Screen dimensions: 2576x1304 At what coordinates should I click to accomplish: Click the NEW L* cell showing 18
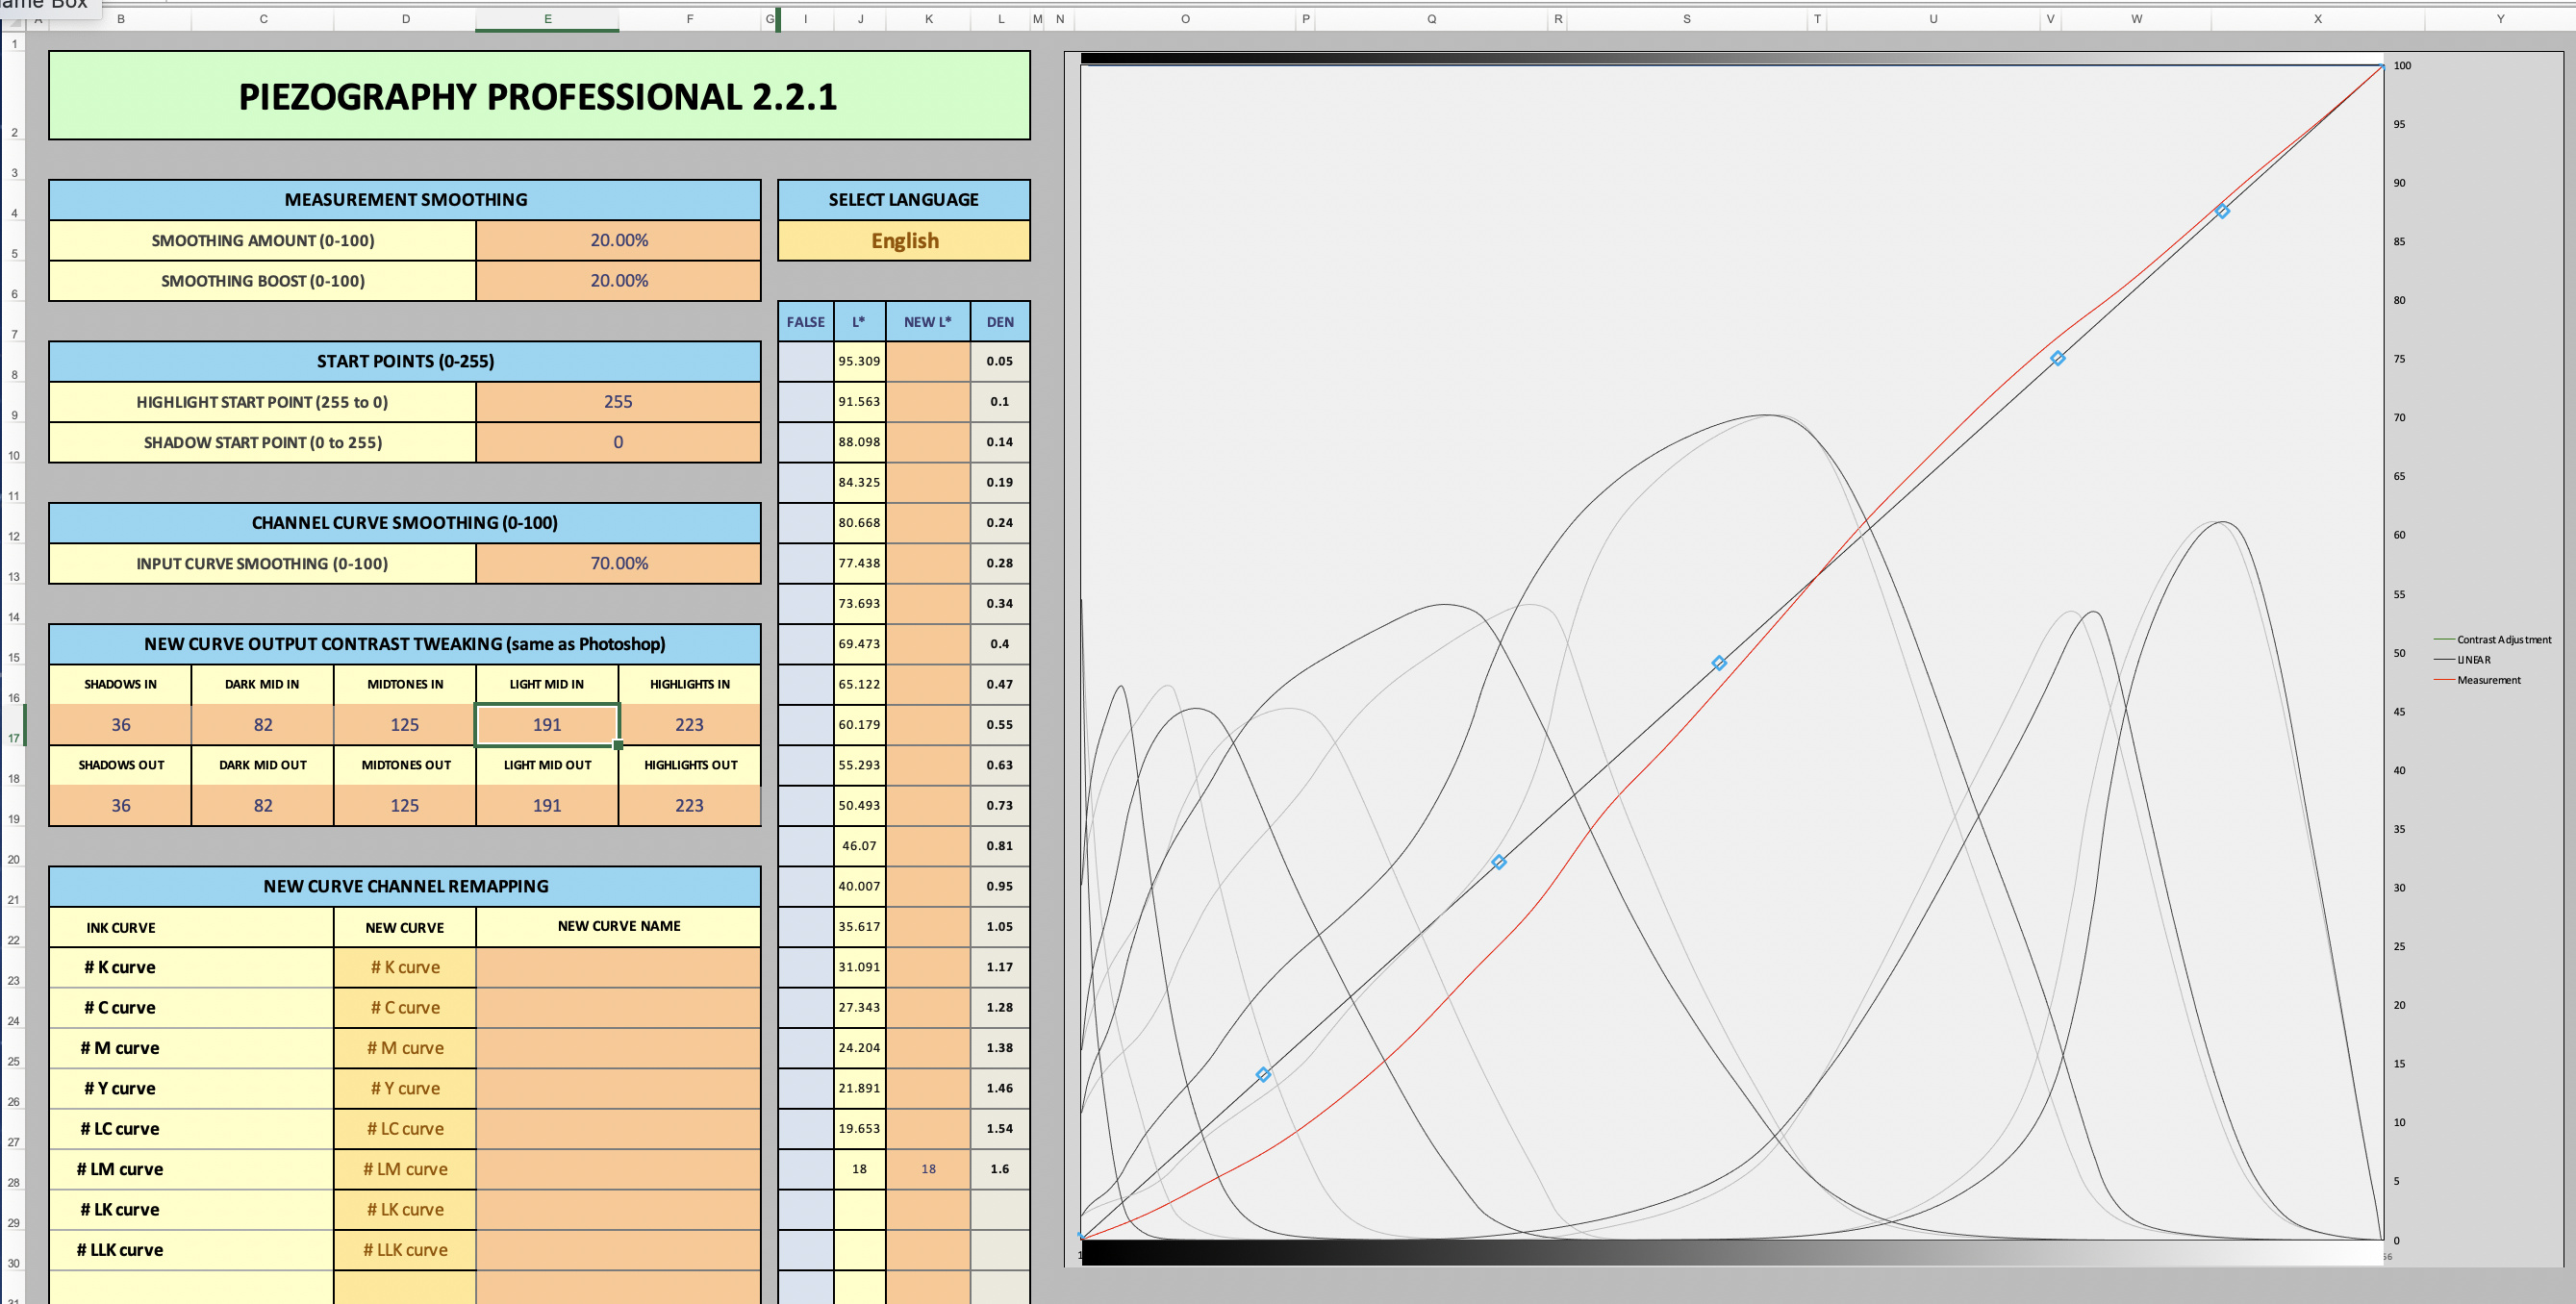point(928,1169)
